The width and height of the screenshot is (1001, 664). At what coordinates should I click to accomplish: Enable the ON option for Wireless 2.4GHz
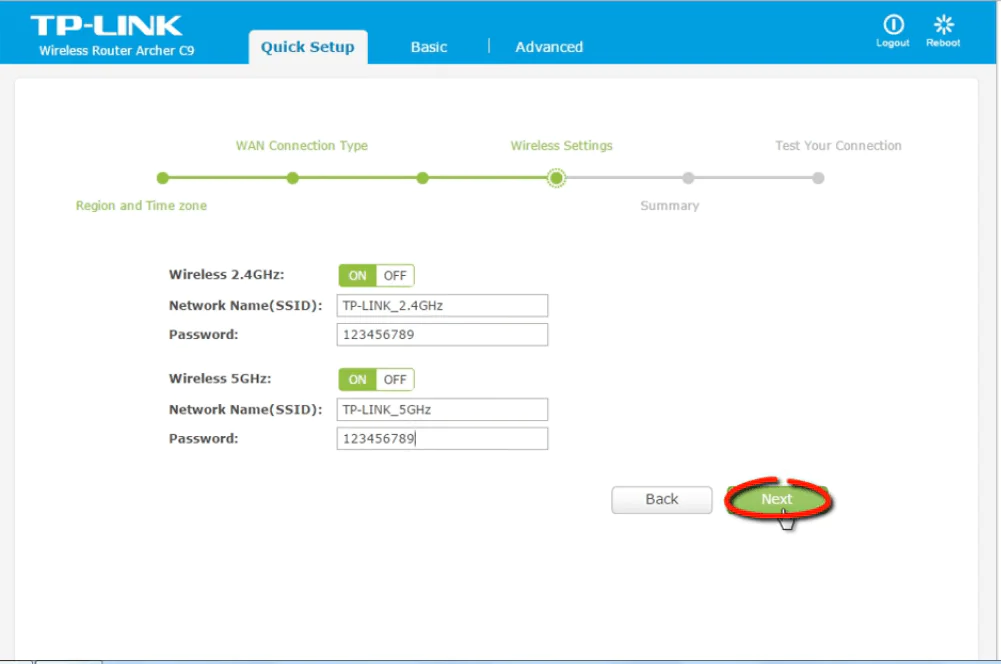[358, 275]
